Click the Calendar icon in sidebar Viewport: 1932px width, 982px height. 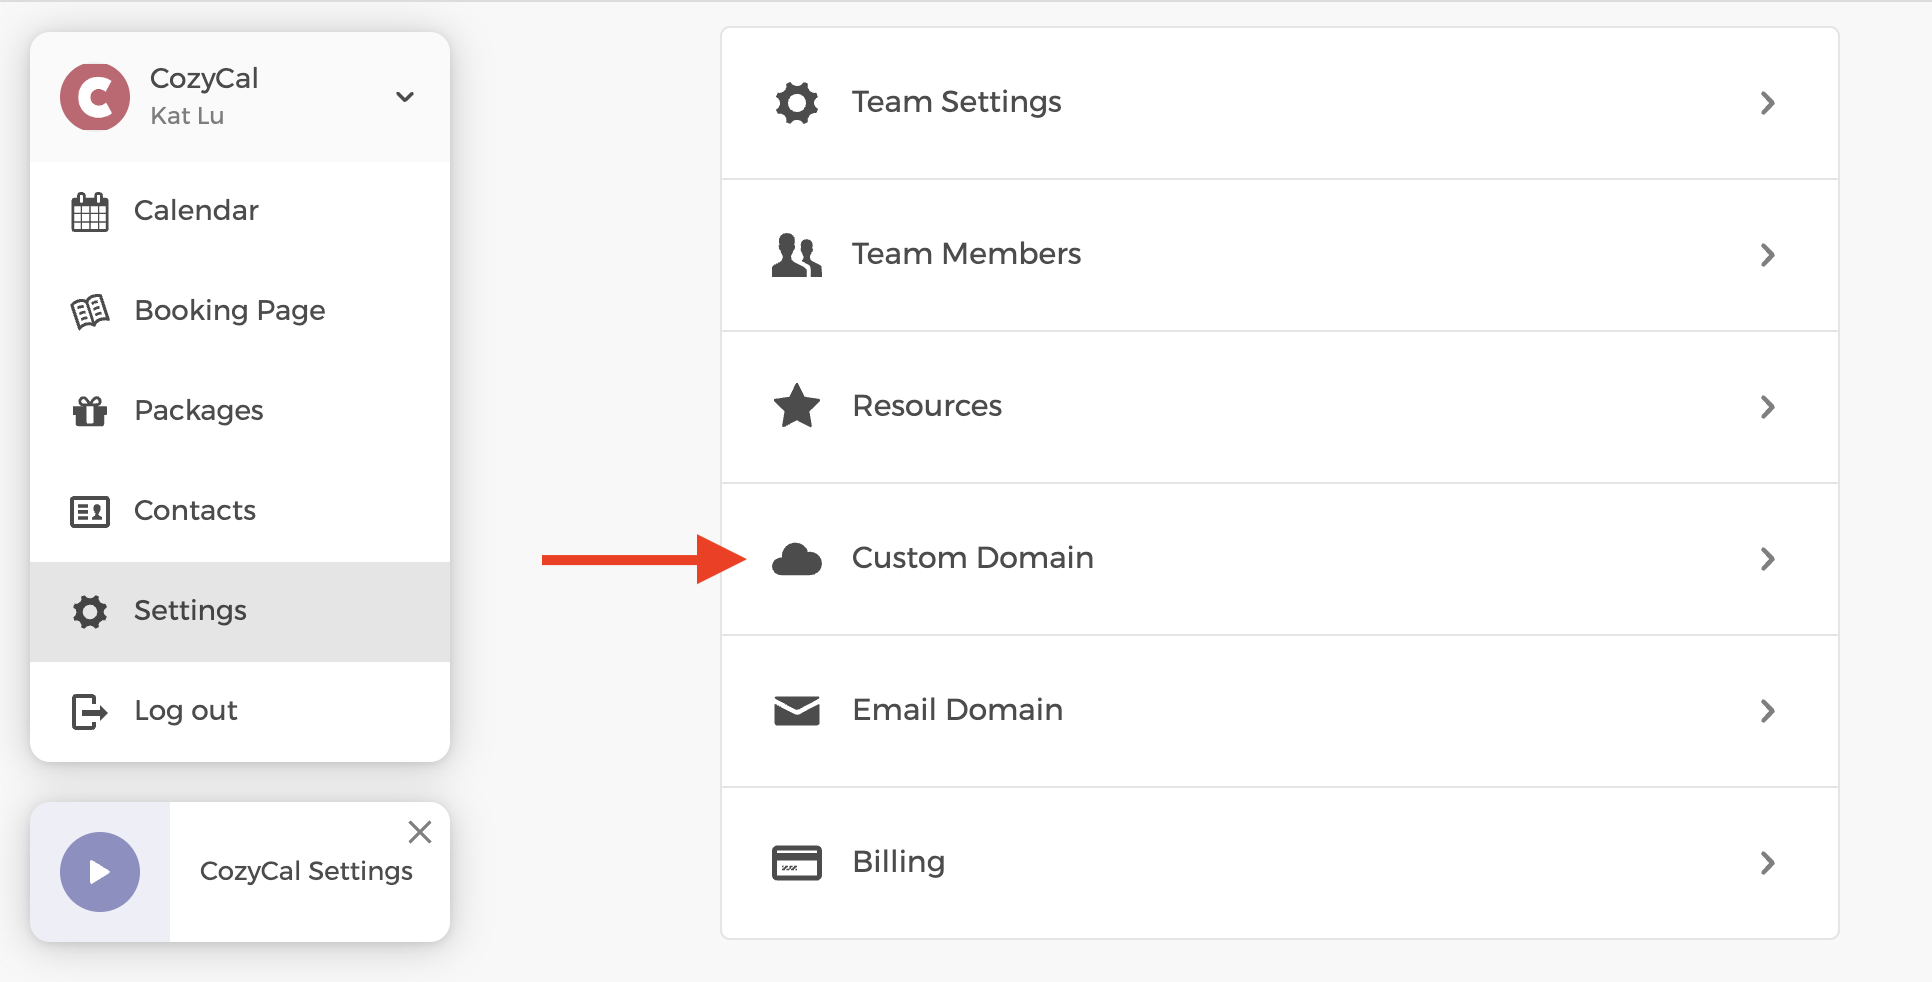pos(90,211)
